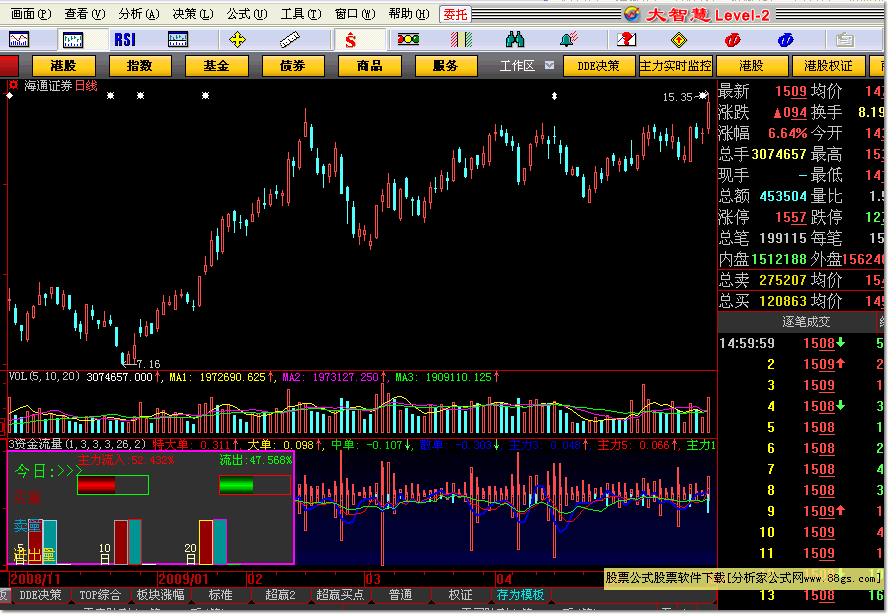Viewport: 891px width, 616px height.
Task: Select the candlestick K-line chart icon
Action: pos(73,40)
